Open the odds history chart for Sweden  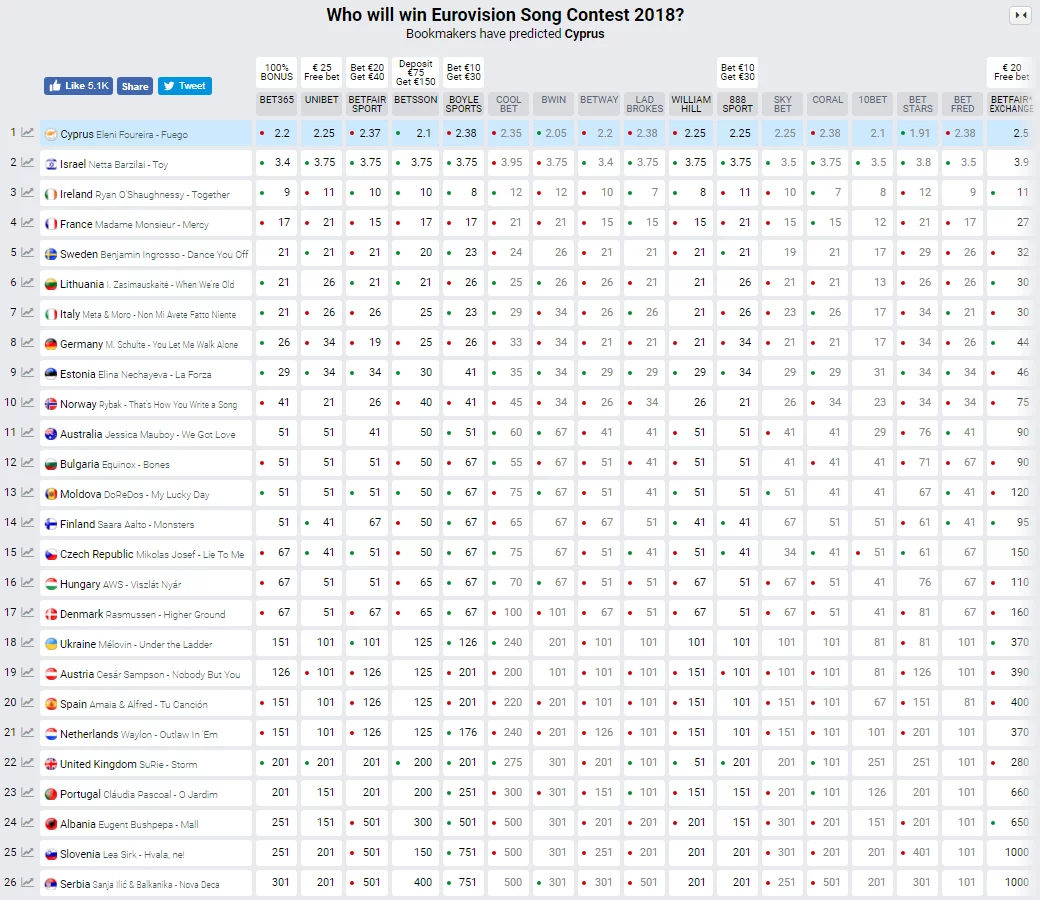[27, 253]
